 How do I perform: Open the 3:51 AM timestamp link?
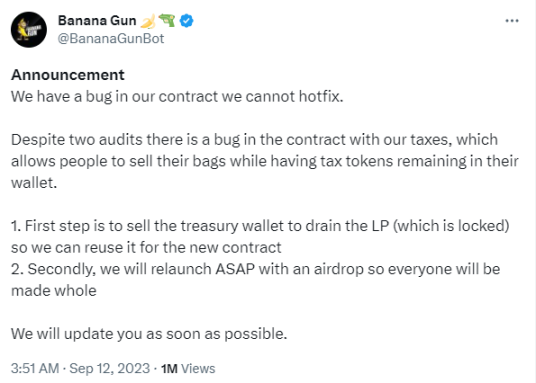[x=35, y=368]
